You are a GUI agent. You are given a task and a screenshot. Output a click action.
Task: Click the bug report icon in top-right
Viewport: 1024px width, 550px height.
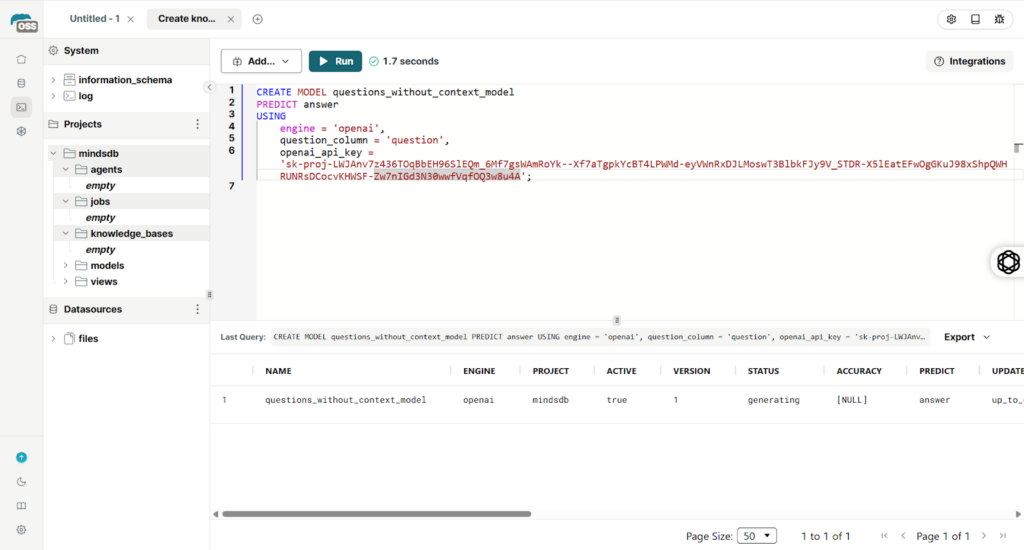pos(999,19)
